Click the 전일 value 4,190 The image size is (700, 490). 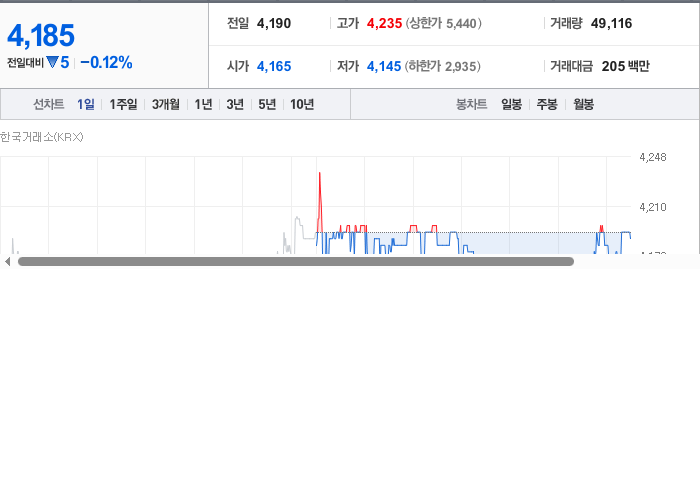tap(274, 23)
